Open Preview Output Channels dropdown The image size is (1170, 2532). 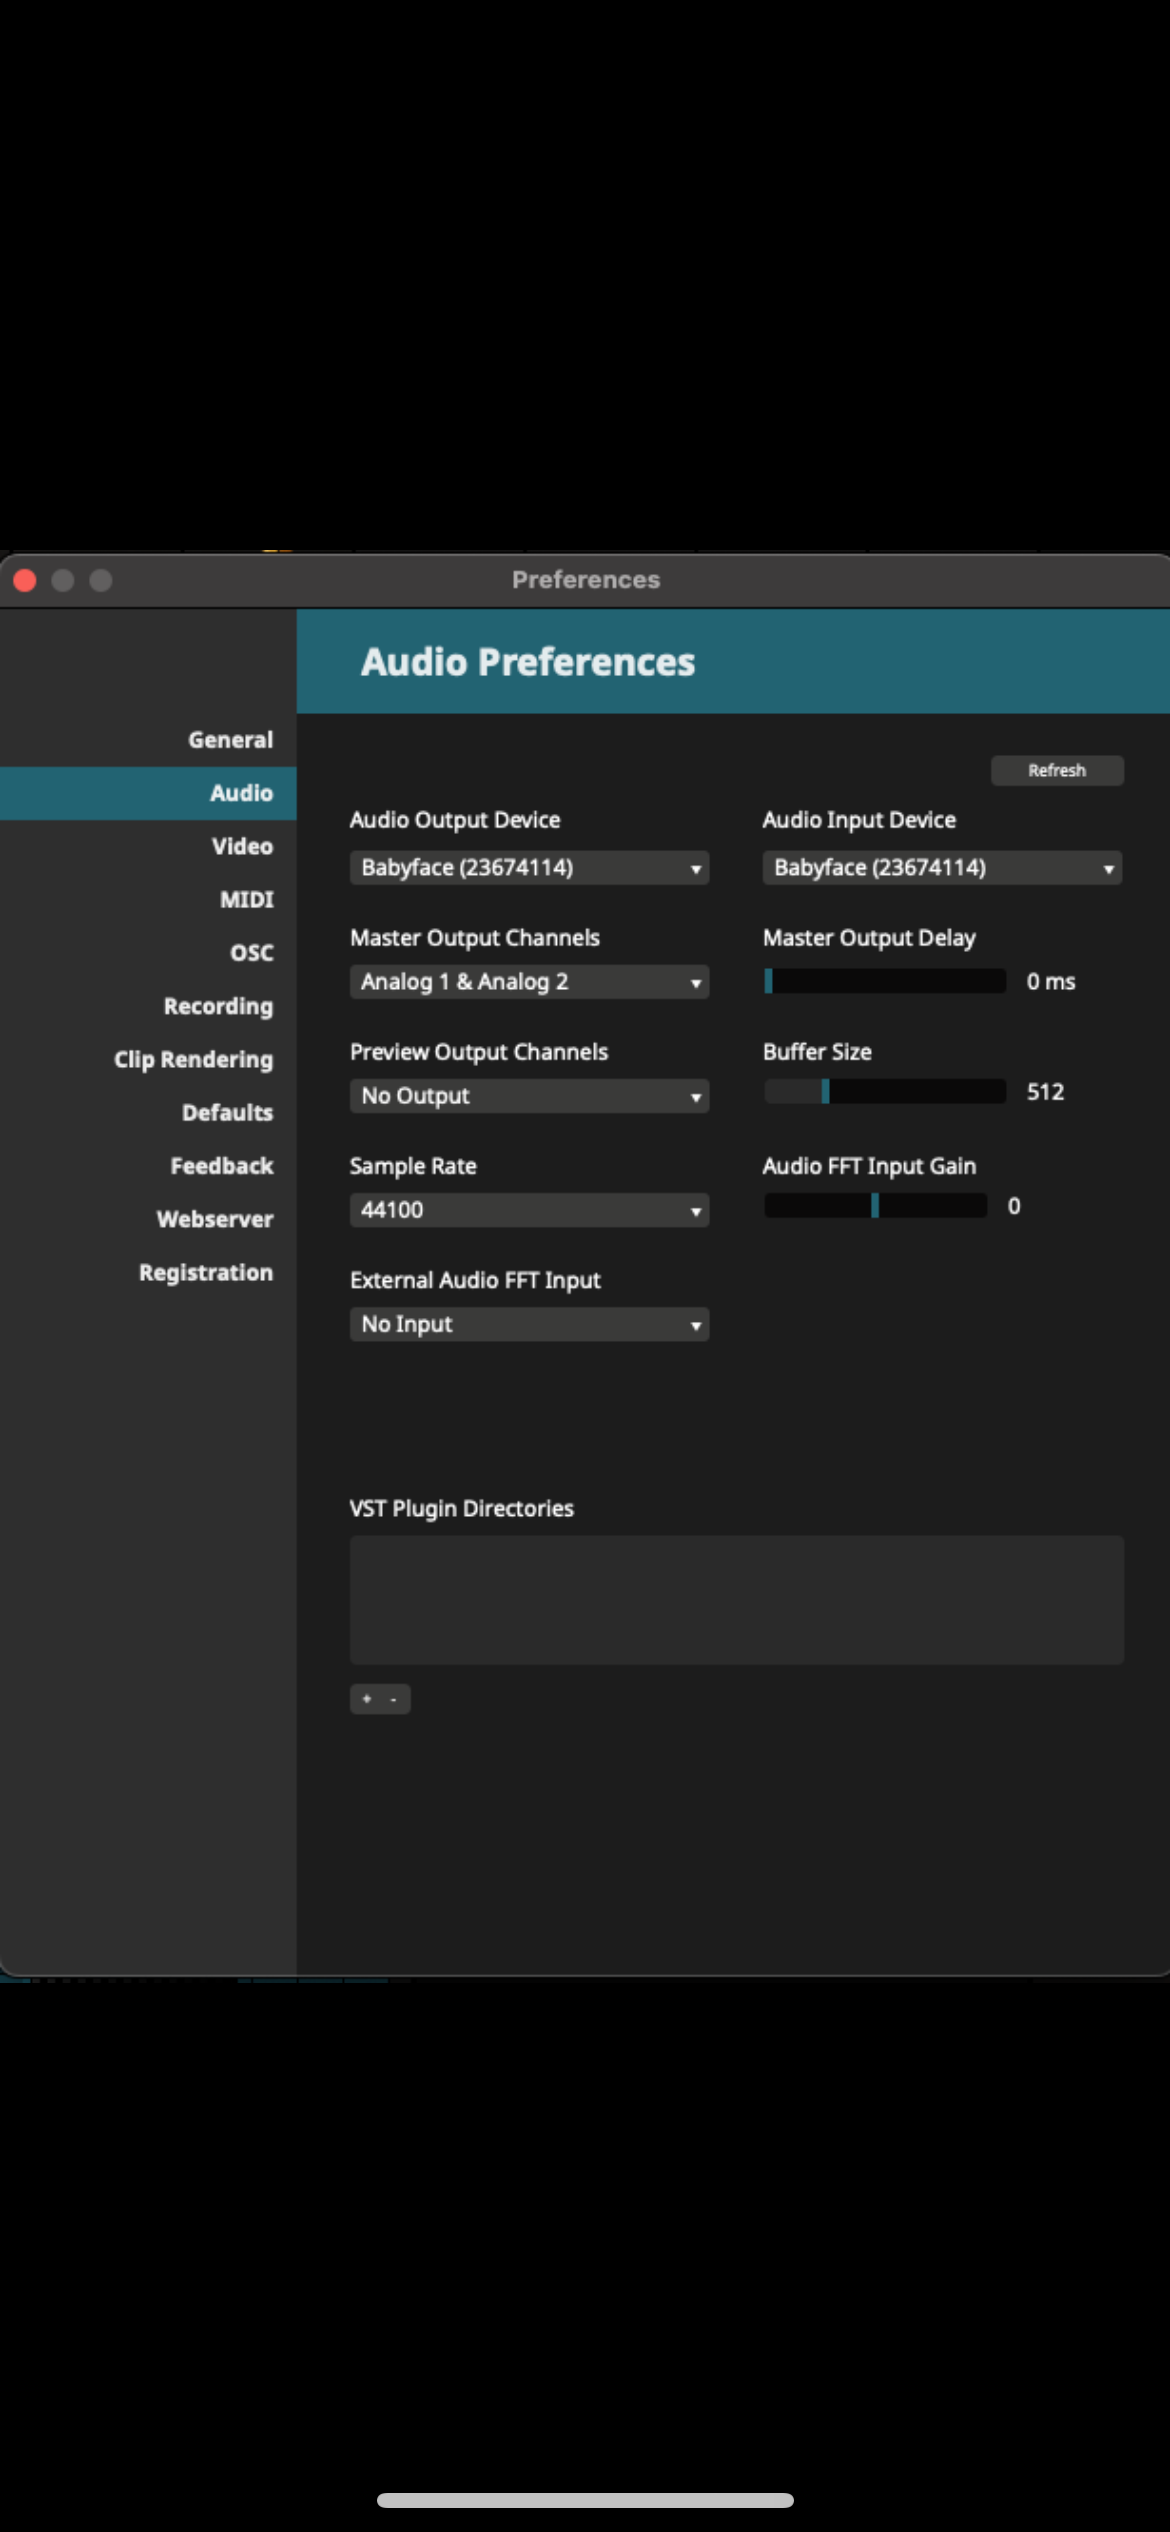point(529,1095)
